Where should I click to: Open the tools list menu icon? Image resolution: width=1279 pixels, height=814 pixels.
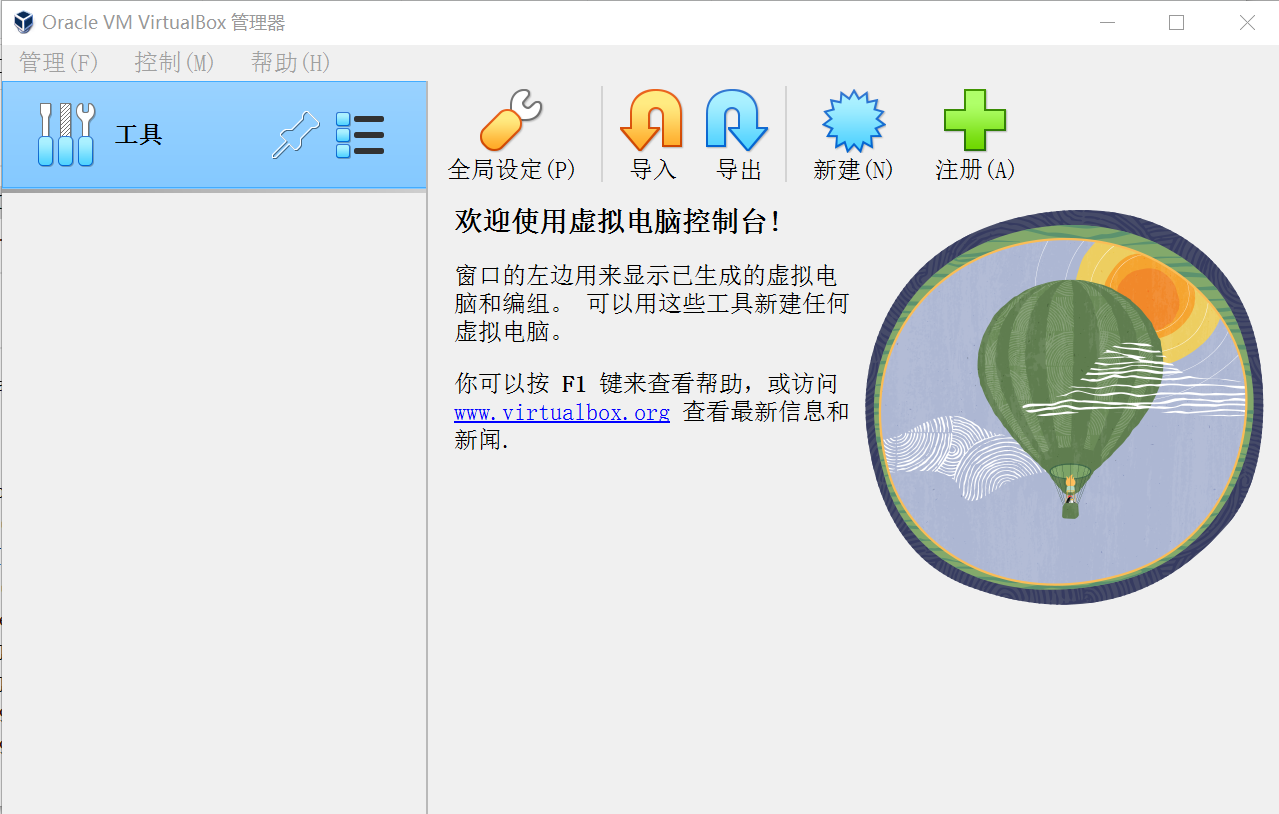click(360, 135)
